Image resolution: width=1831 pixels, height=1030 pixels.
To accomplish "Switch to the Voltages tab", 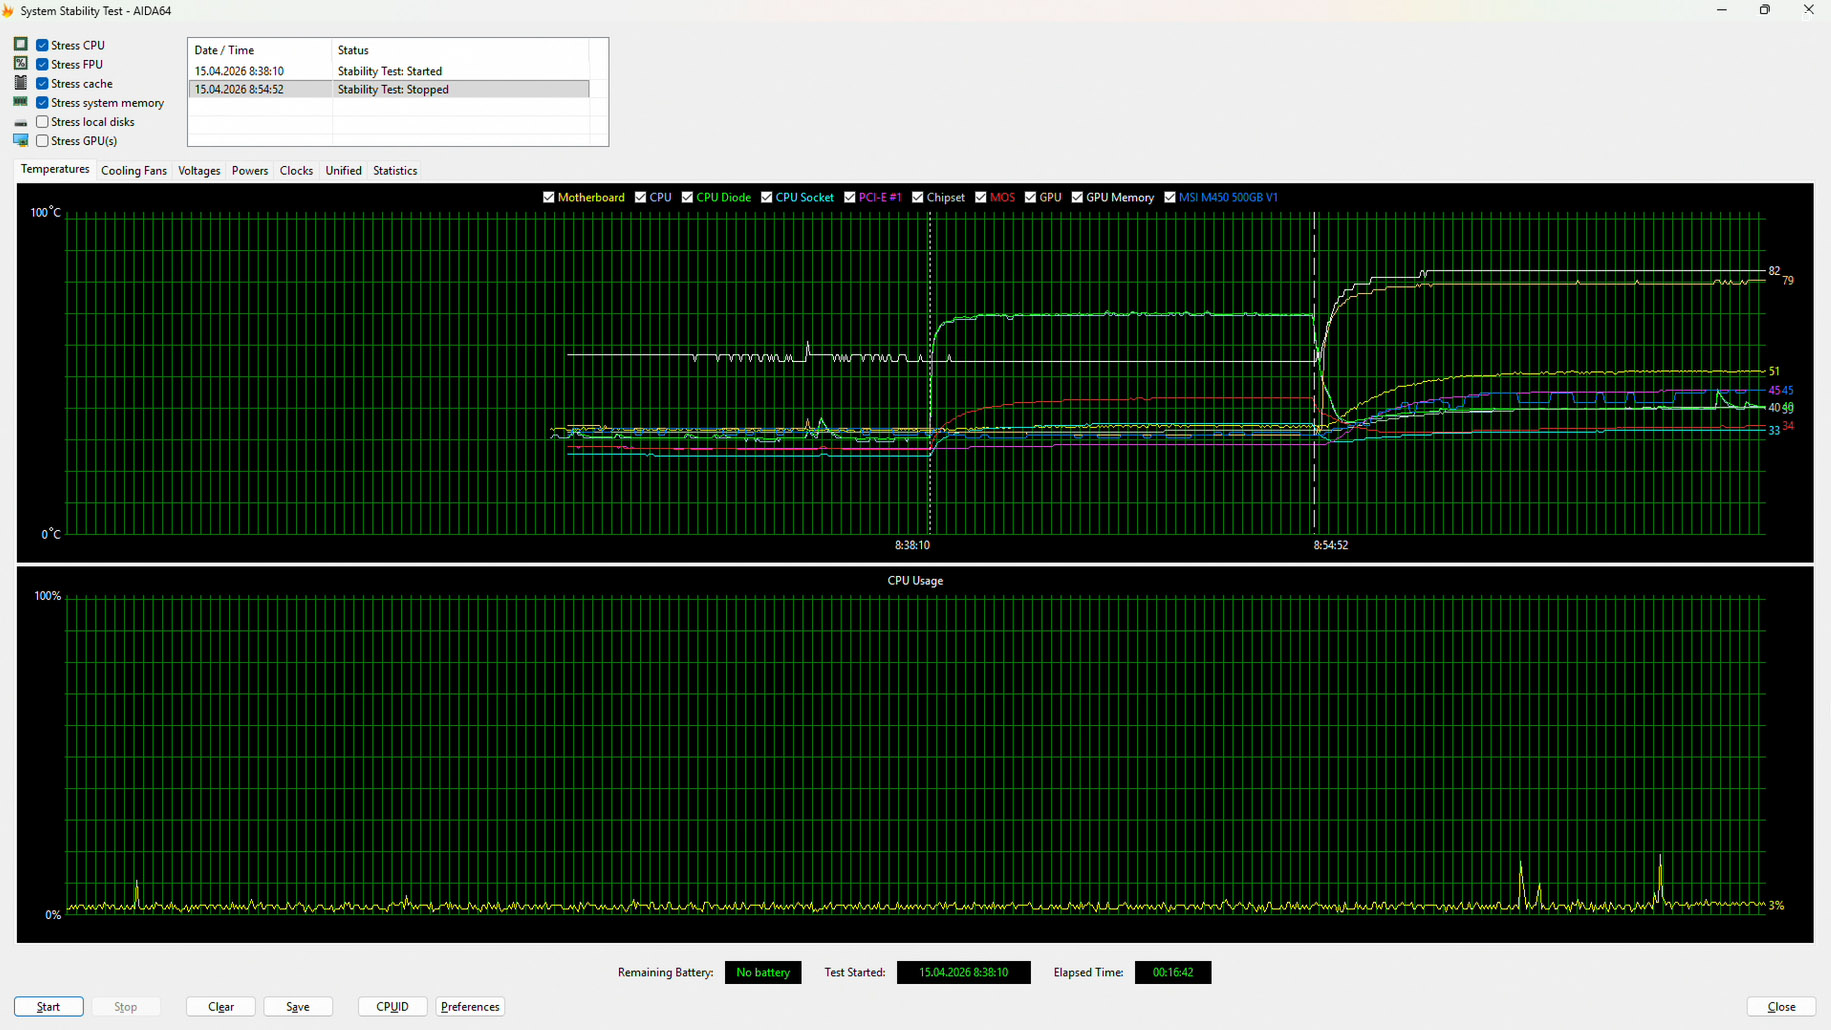I will coord(199,171).
